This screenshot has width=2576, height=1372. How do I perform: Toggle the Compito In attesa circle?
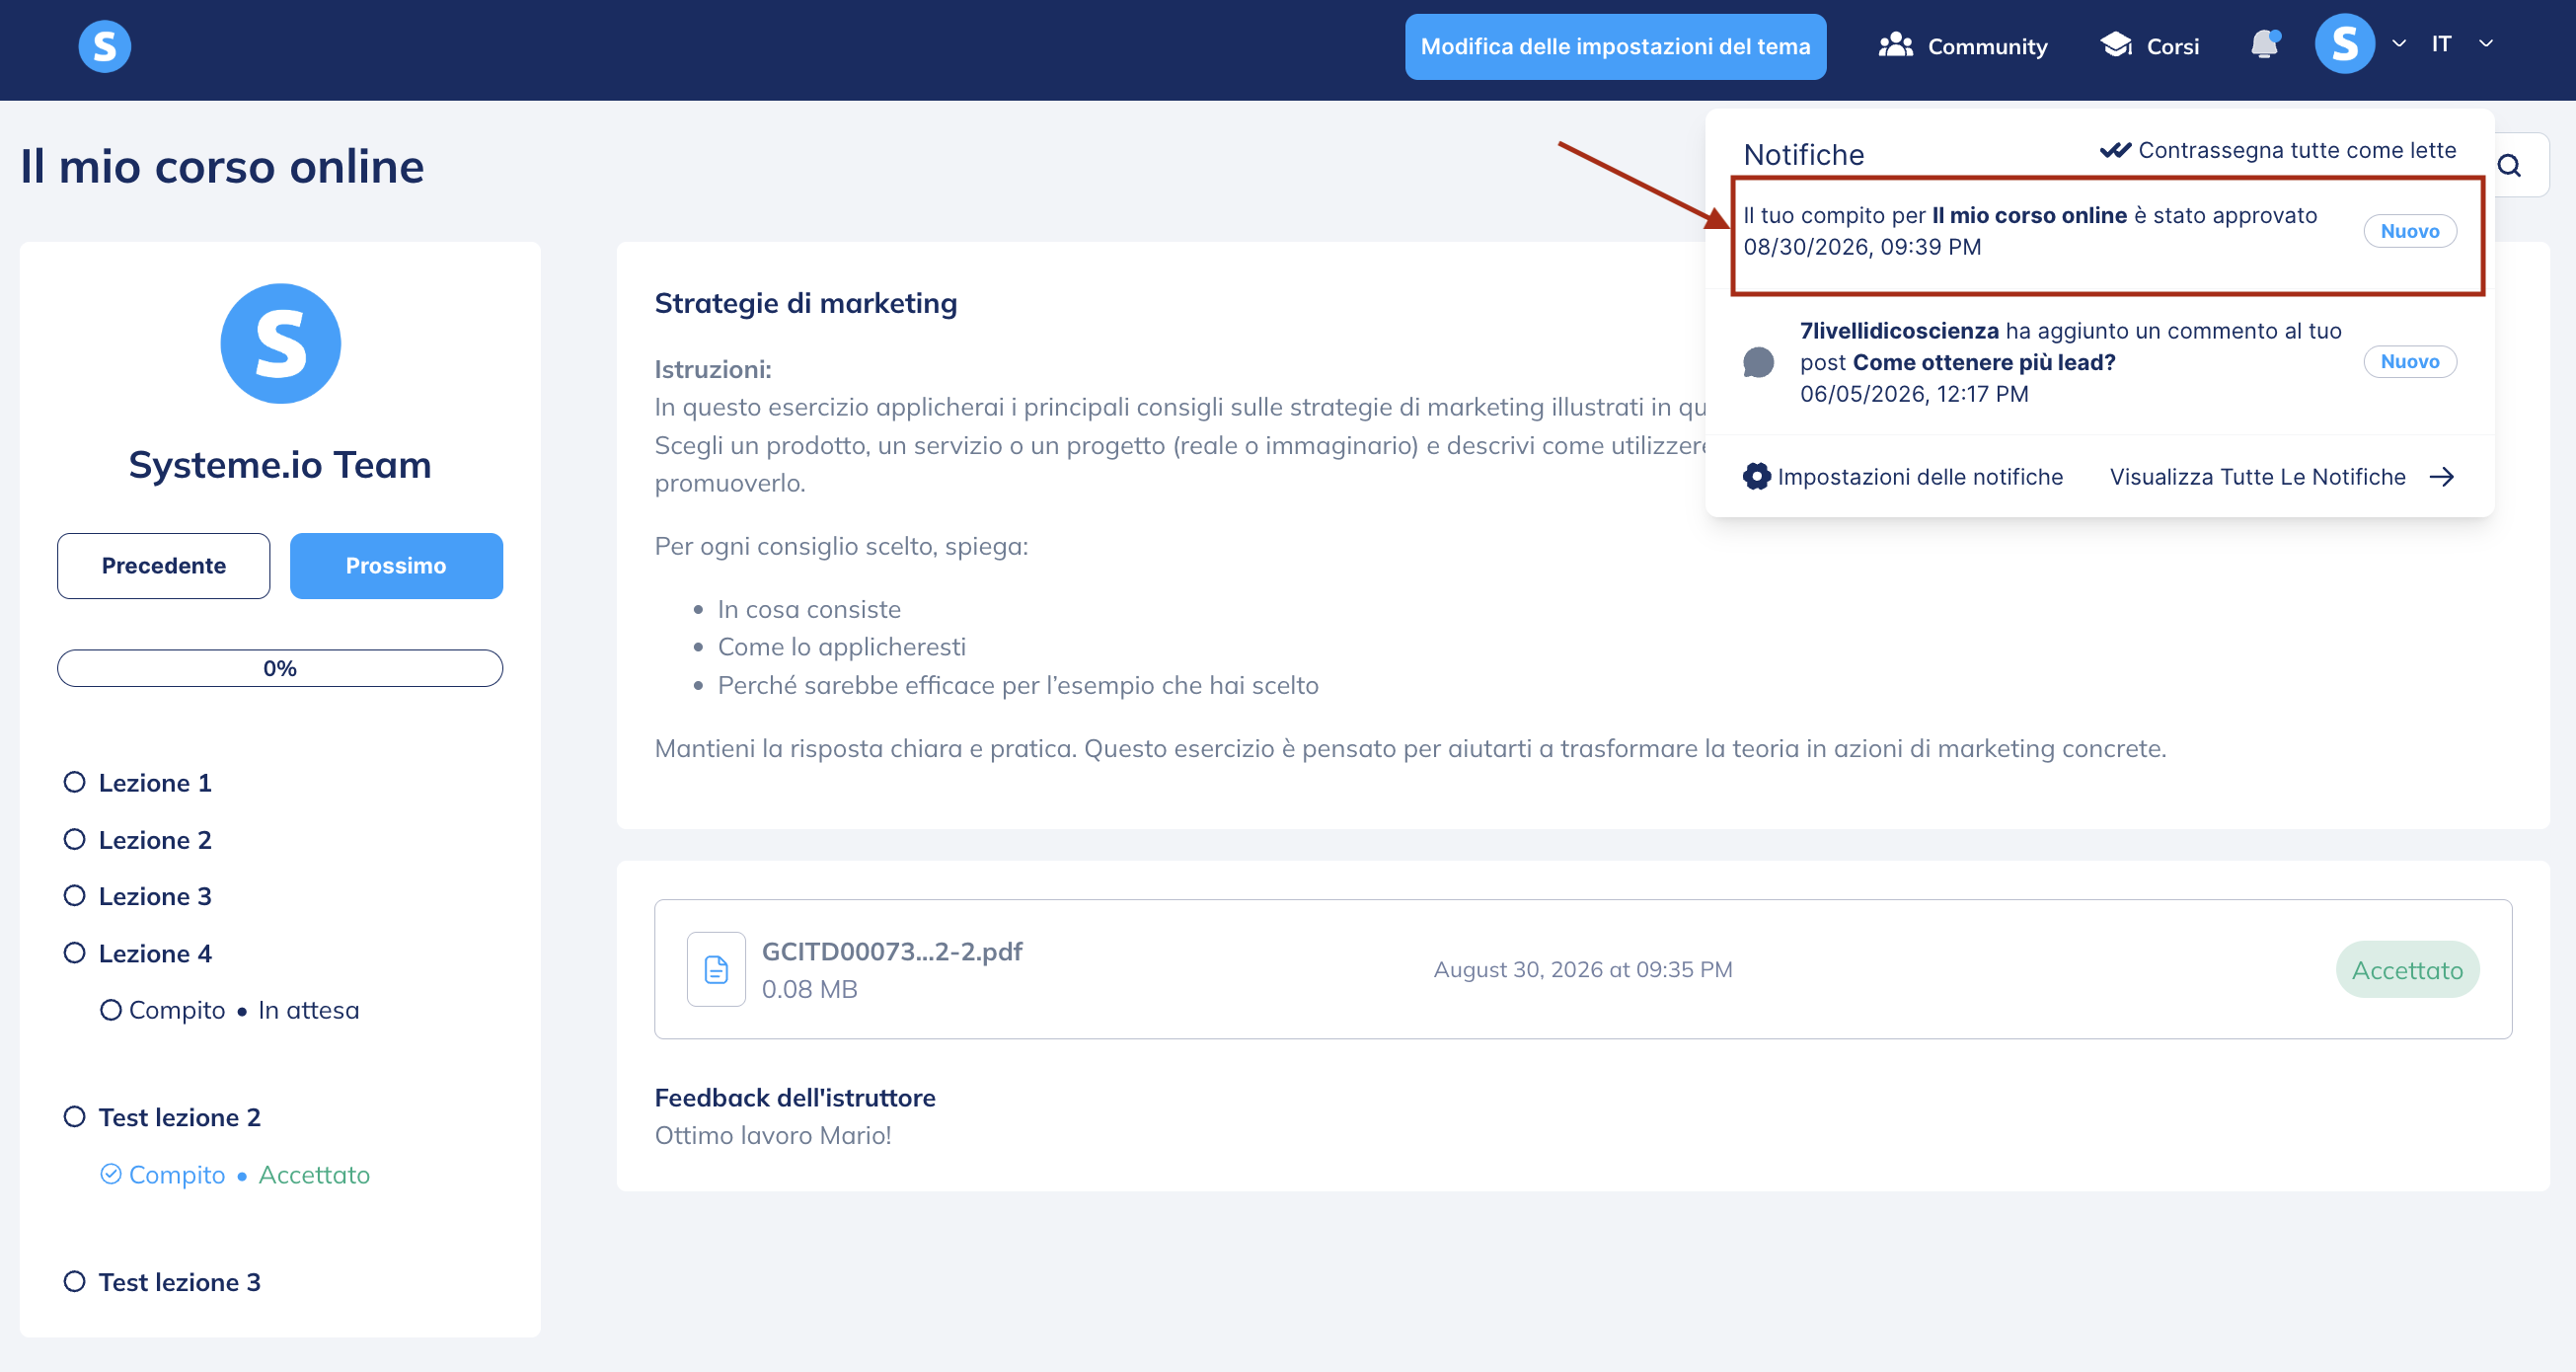(x=111, y=1010)
